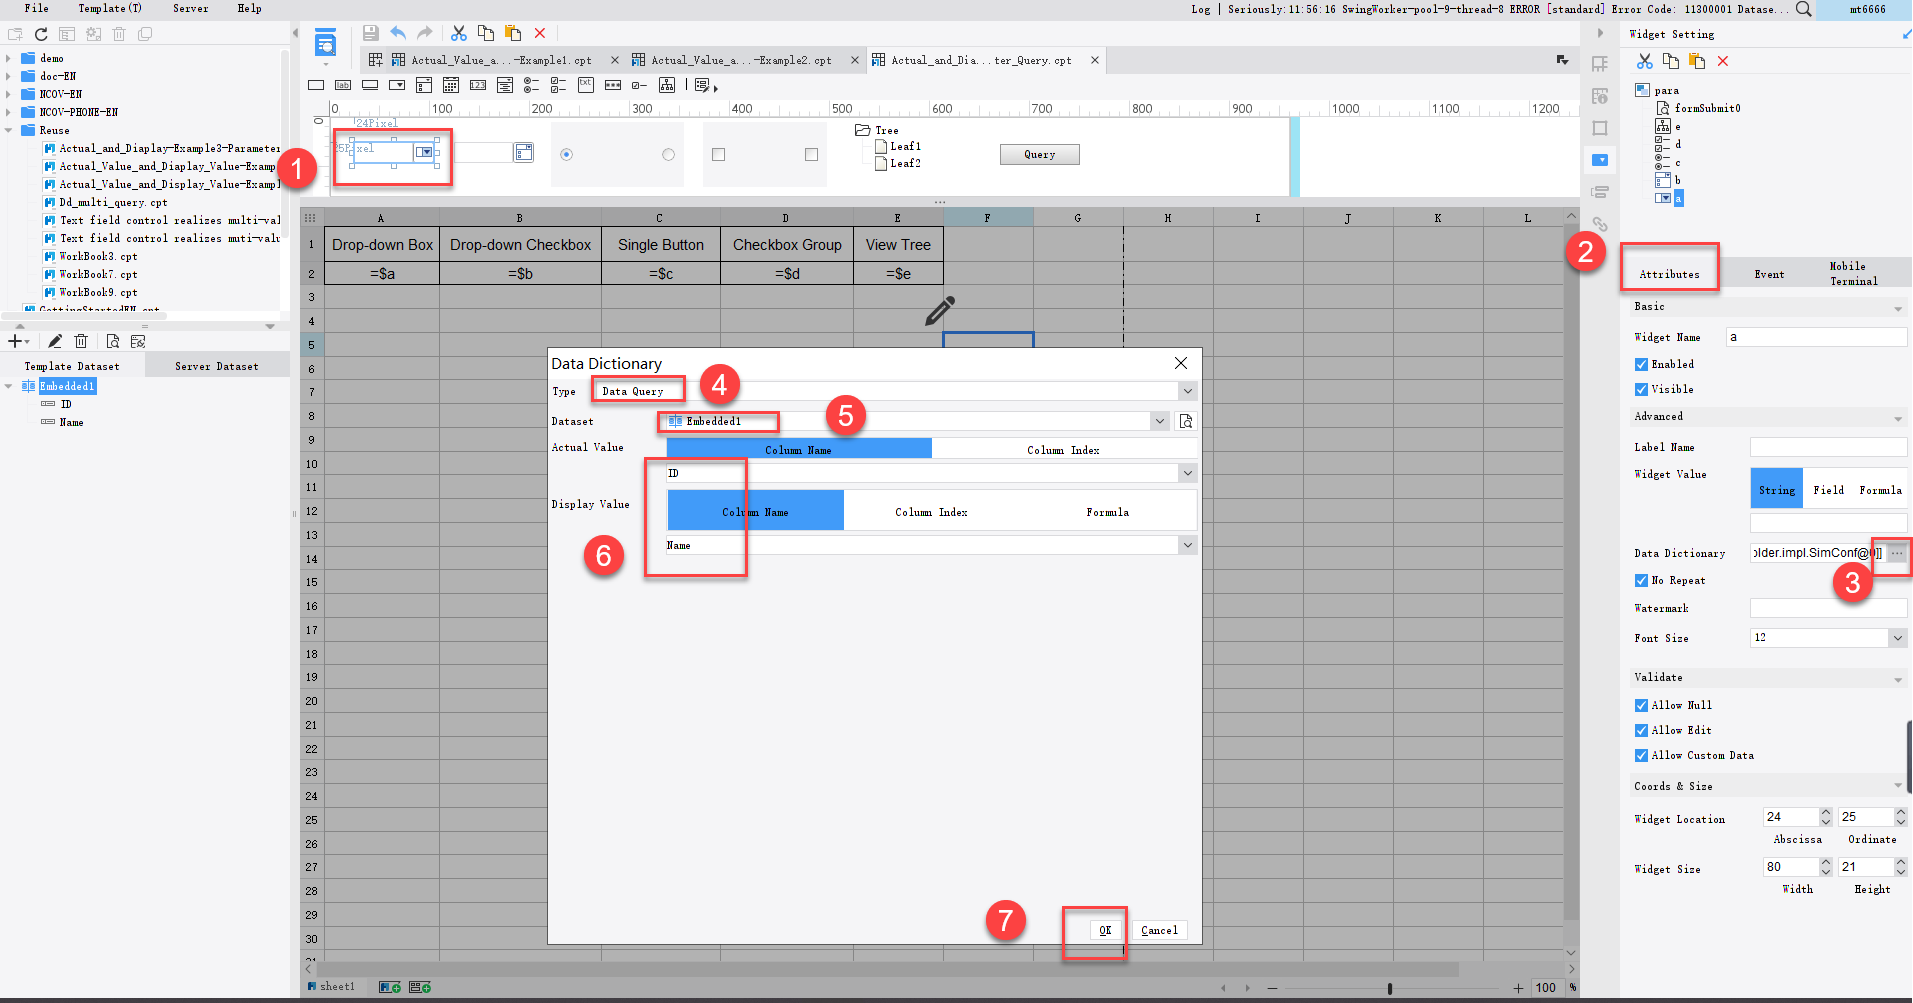Image resolution: width=1913 pixels, height=1003 pixels.
Task: Open the Display Value Name column dropdown
Action: tap(1187, 545)
